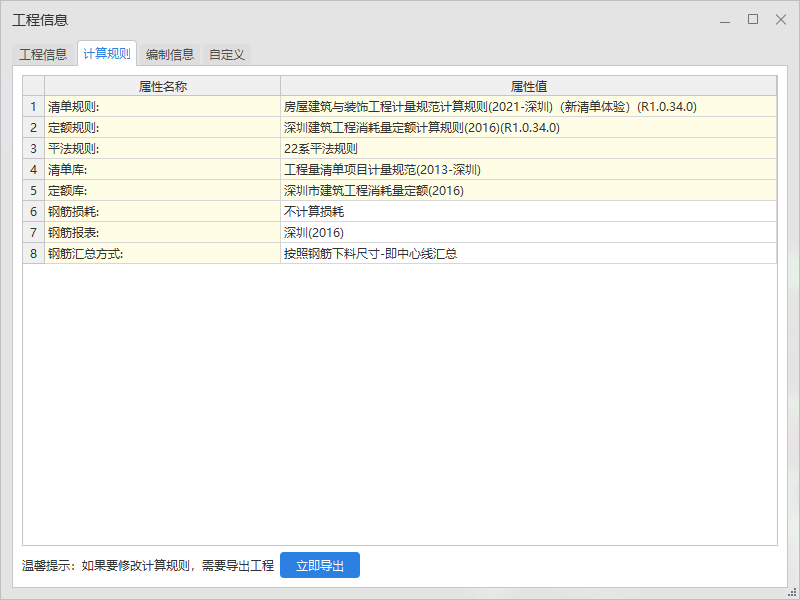Select the 定额库 property name cell
800x600 pixels.
coord(162,190)
